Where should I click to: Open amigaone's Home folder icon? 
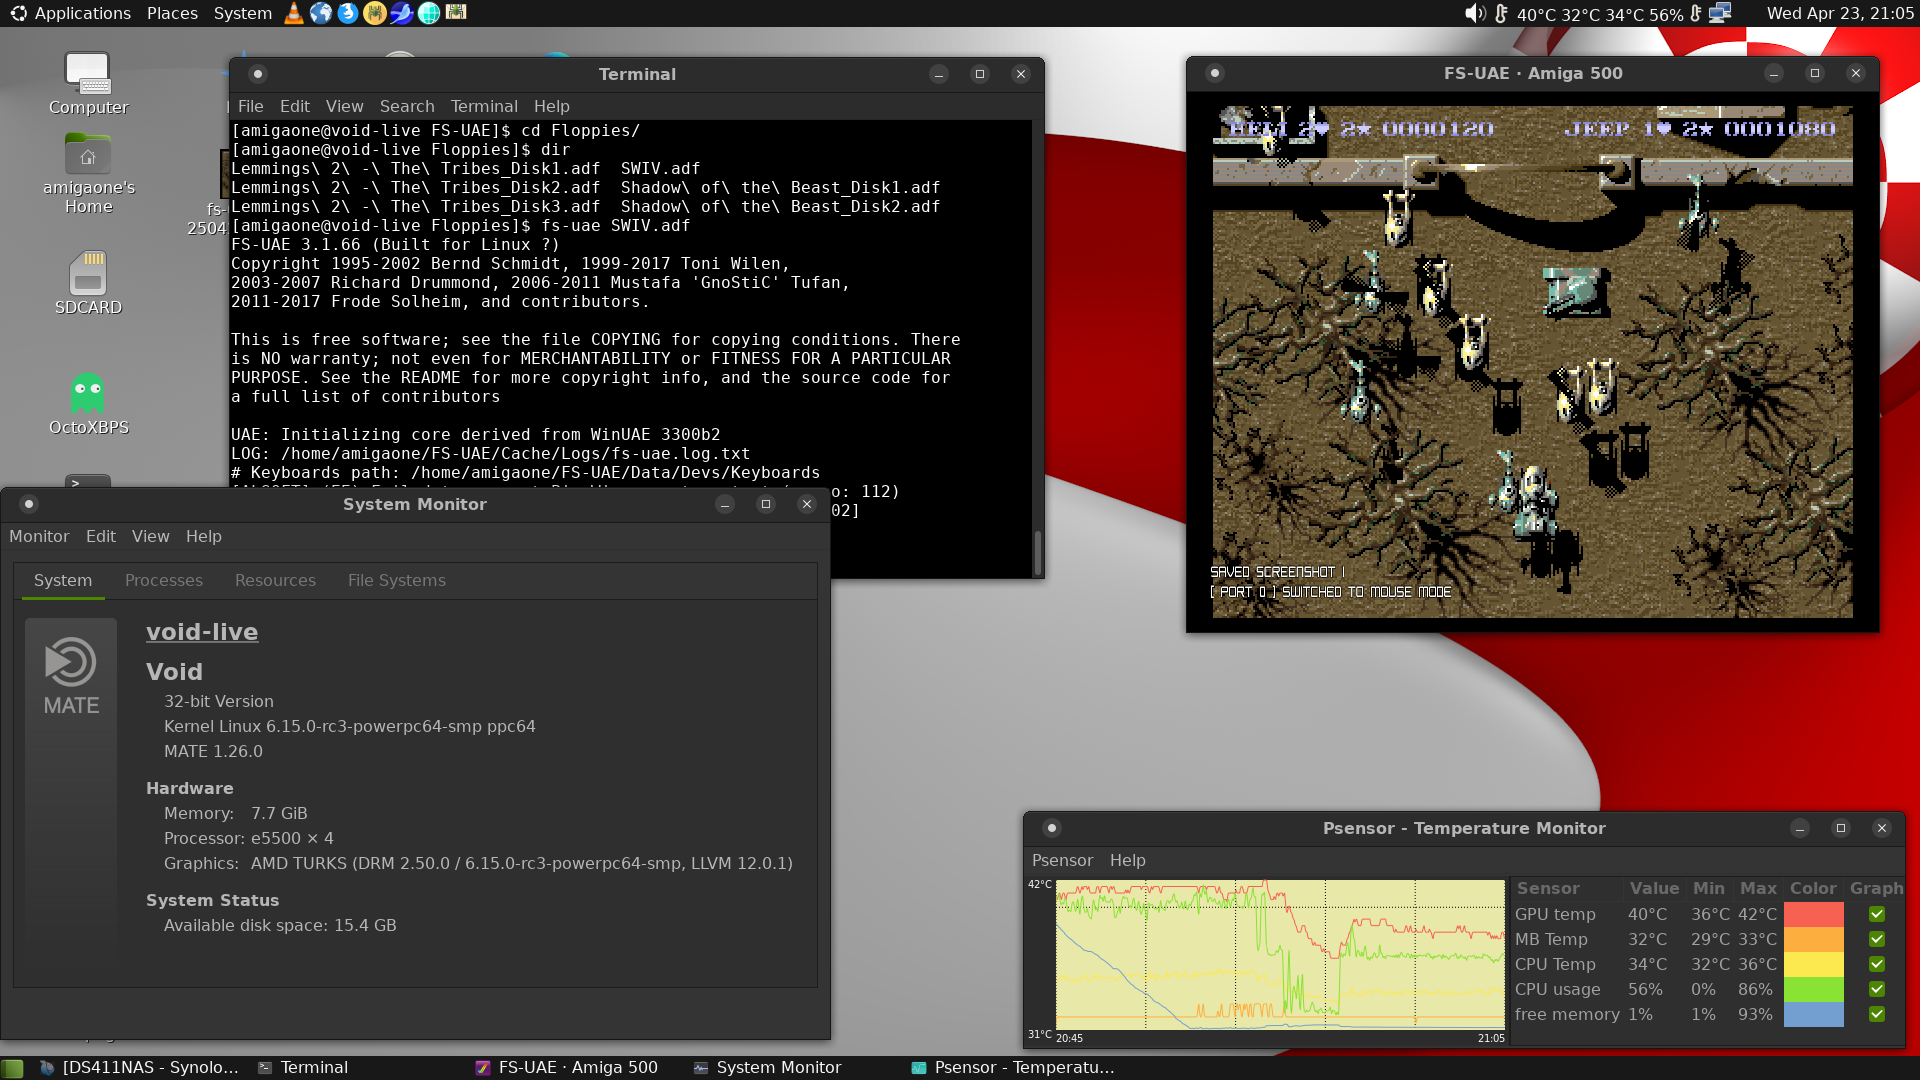88,173
